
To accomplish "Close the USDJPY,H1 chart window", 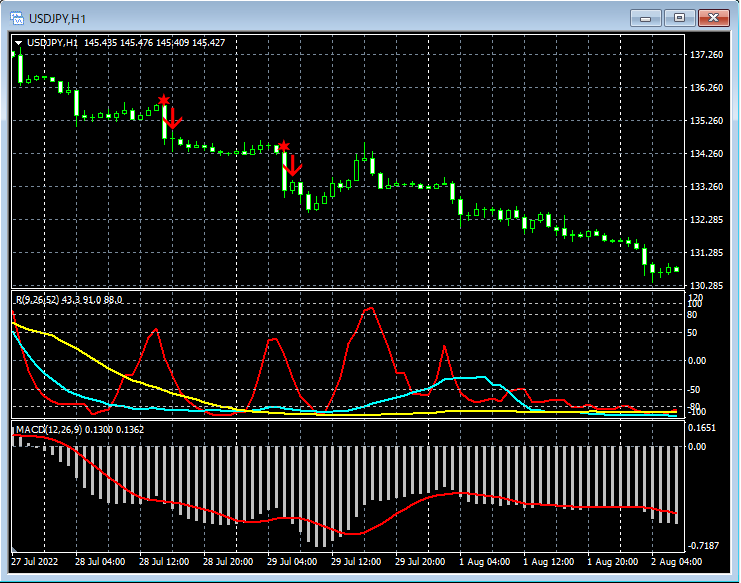I will [x=713, y=17].
